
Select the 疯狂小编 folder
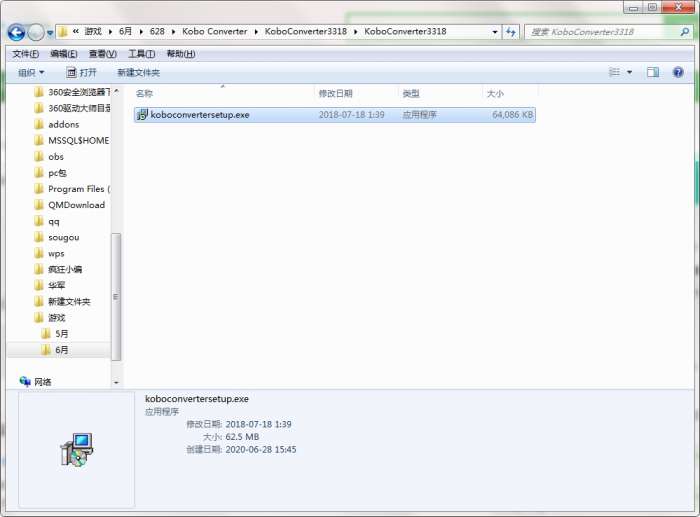tap(58, 269)
